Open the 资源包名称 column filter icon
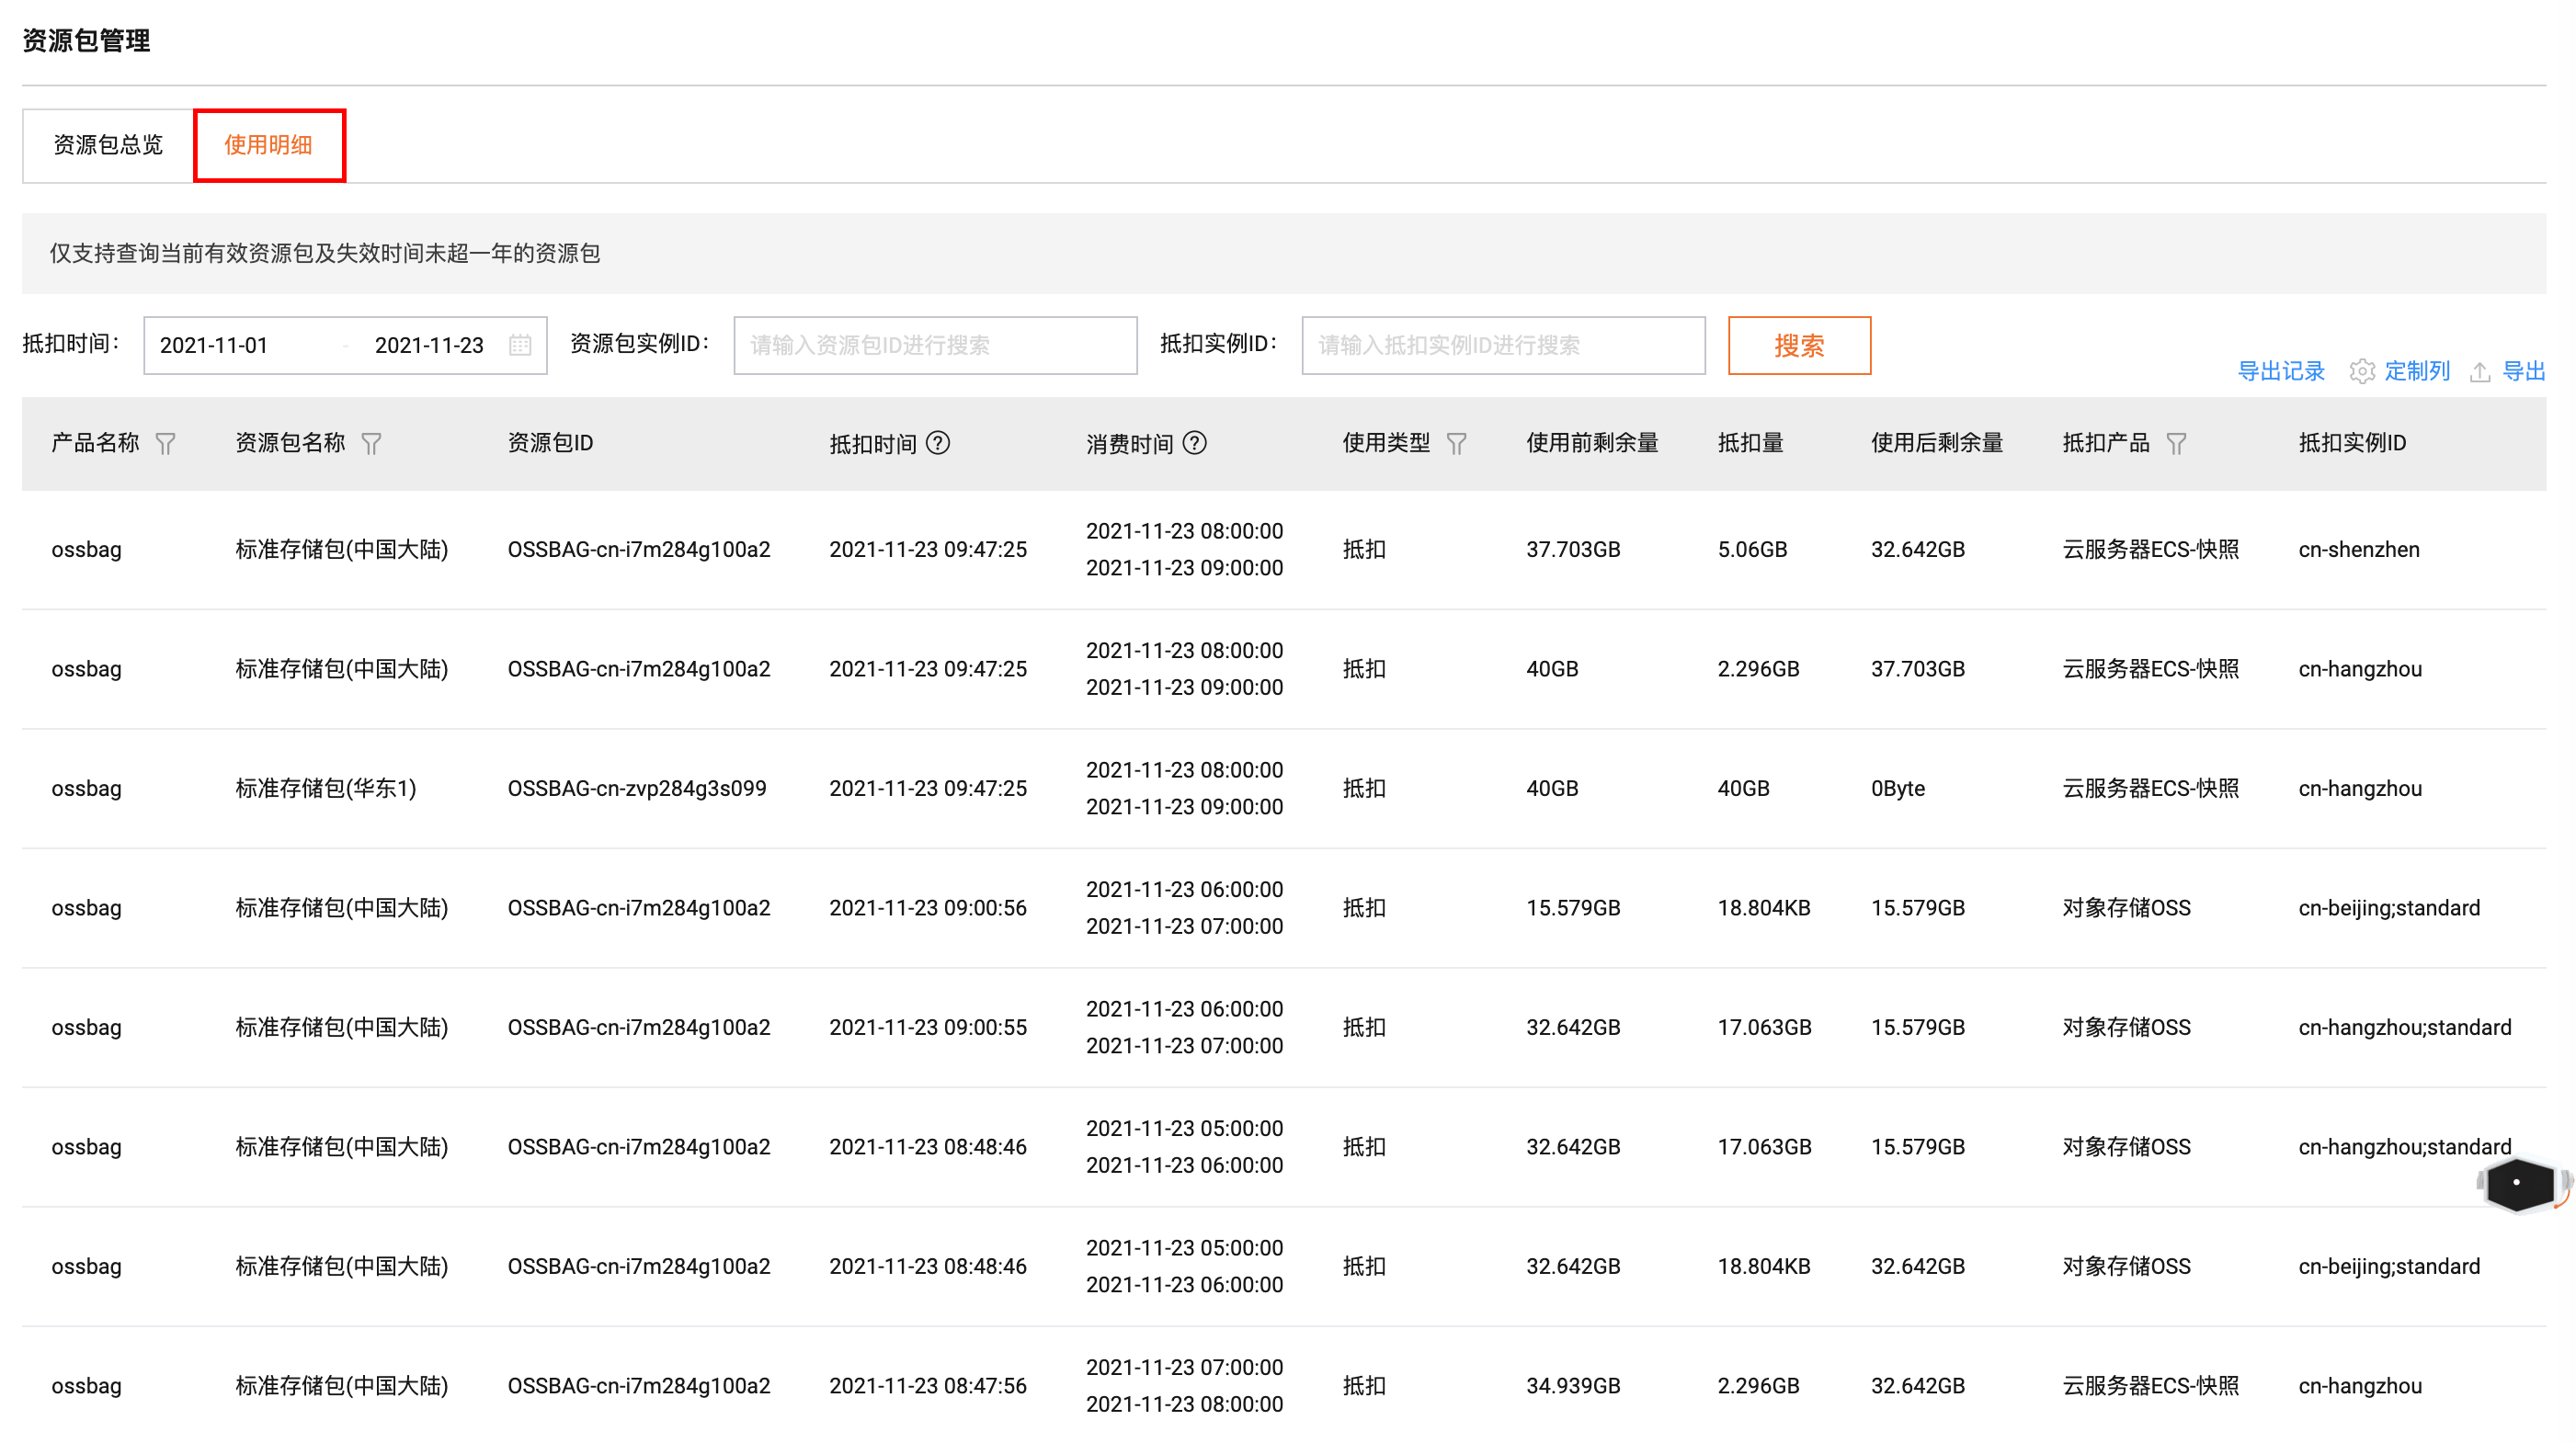 tap(371, 443)
